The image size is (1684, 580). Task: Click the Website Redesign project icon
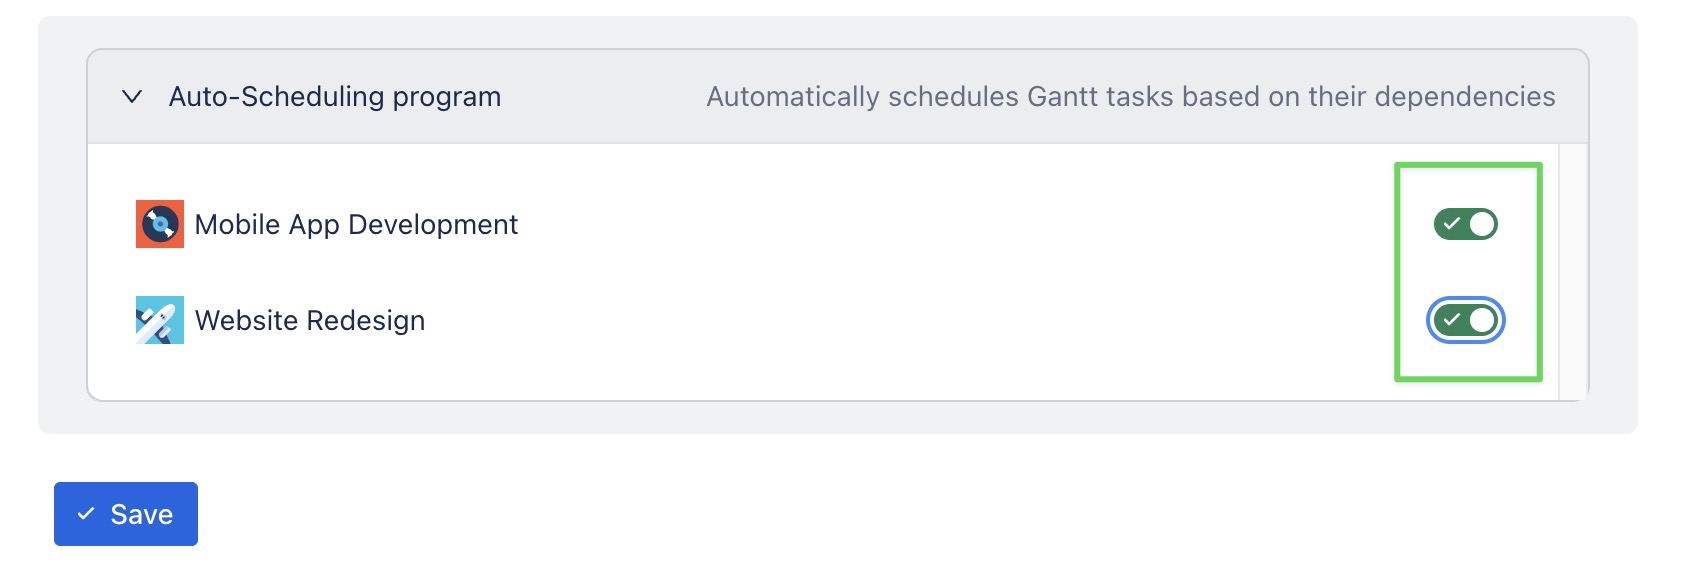tap(160, 320)
